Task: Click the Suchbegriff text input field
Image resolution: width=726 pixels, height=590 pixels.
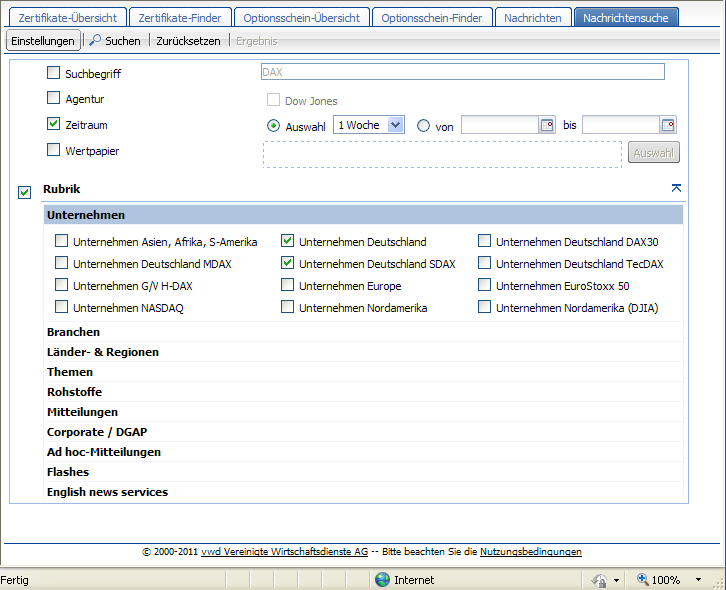Action: 461,72
